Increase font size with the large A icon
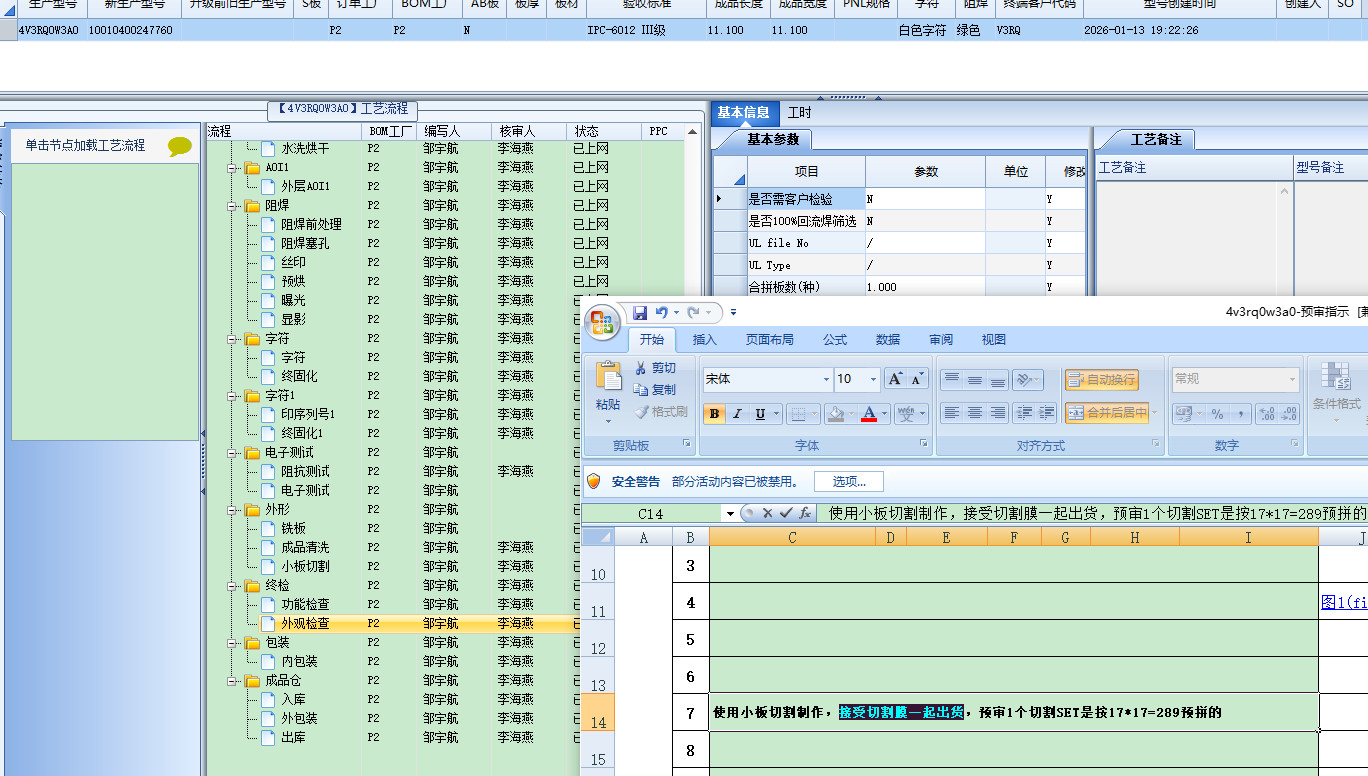This screenshot has width=1368, height=776. click(896, 379)
